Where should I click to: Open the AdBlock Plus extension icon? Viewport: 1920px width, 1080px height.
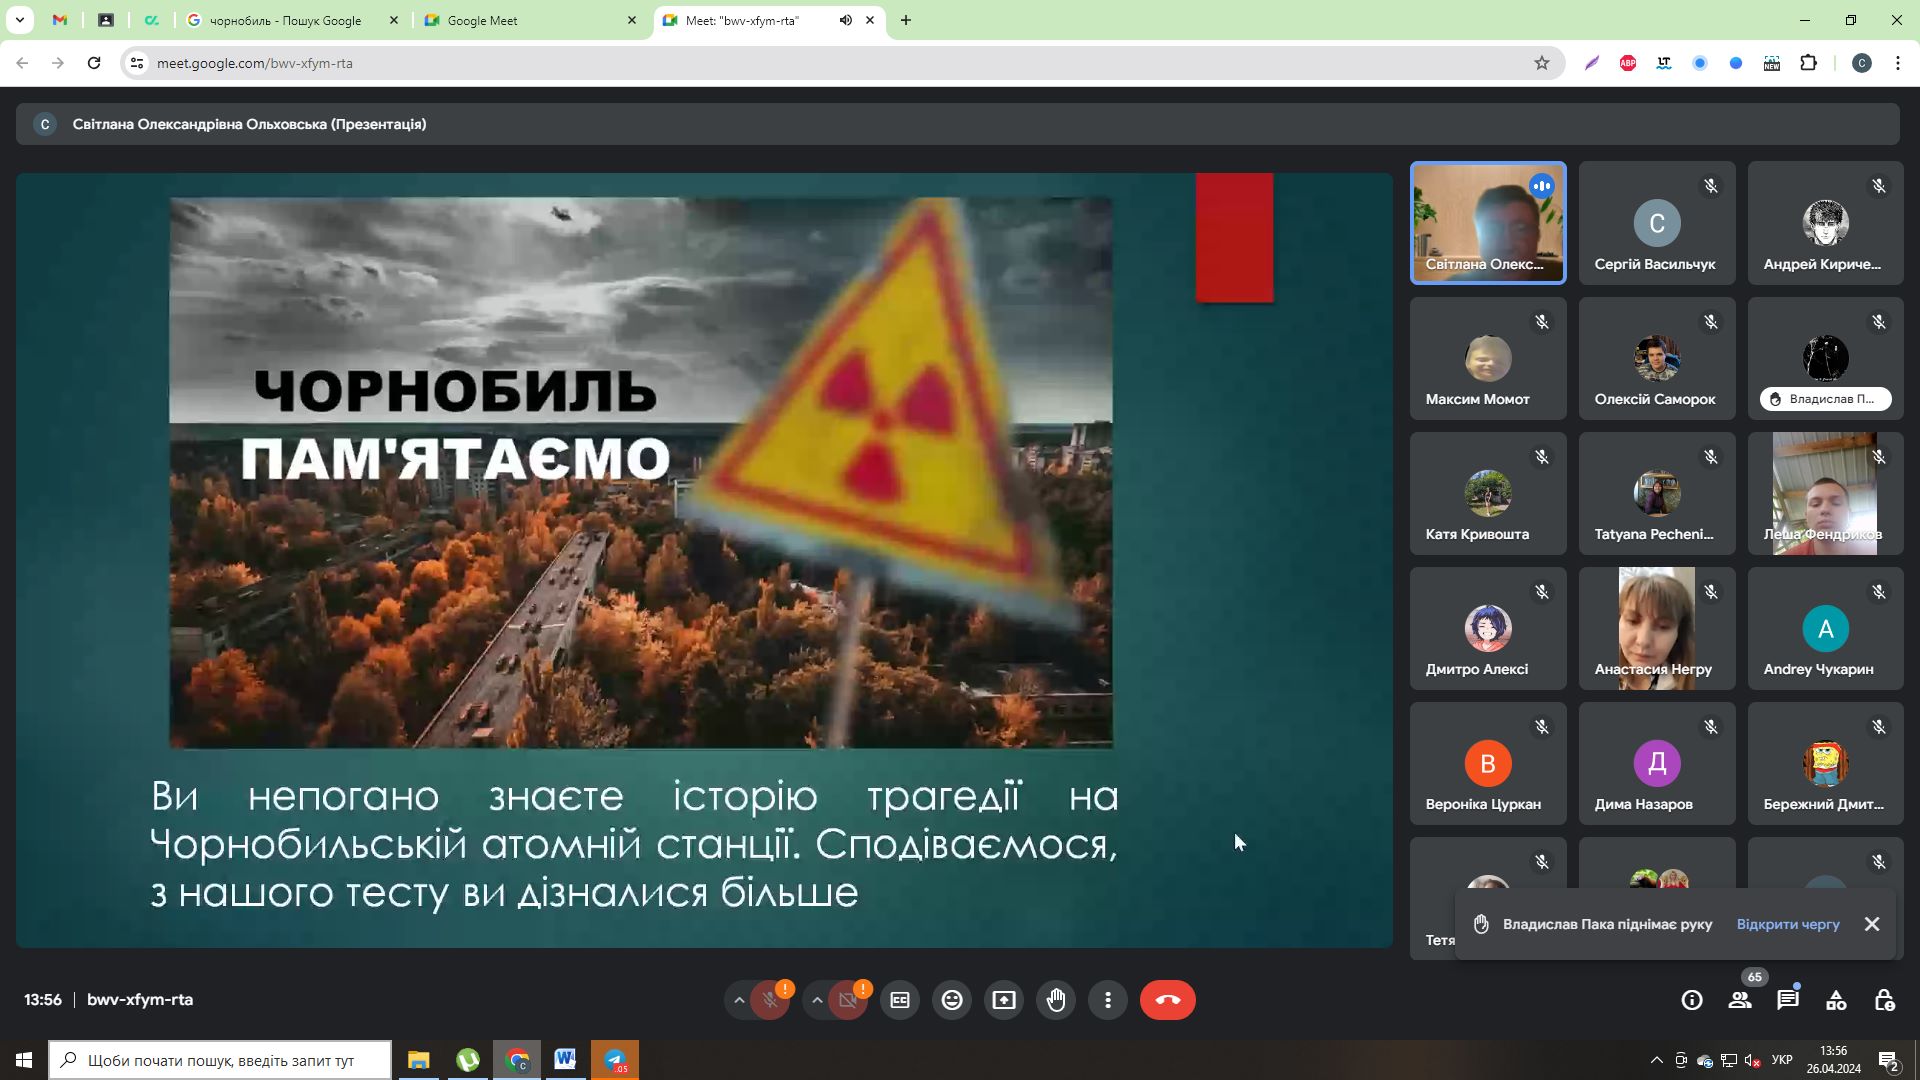point(1628,63)
